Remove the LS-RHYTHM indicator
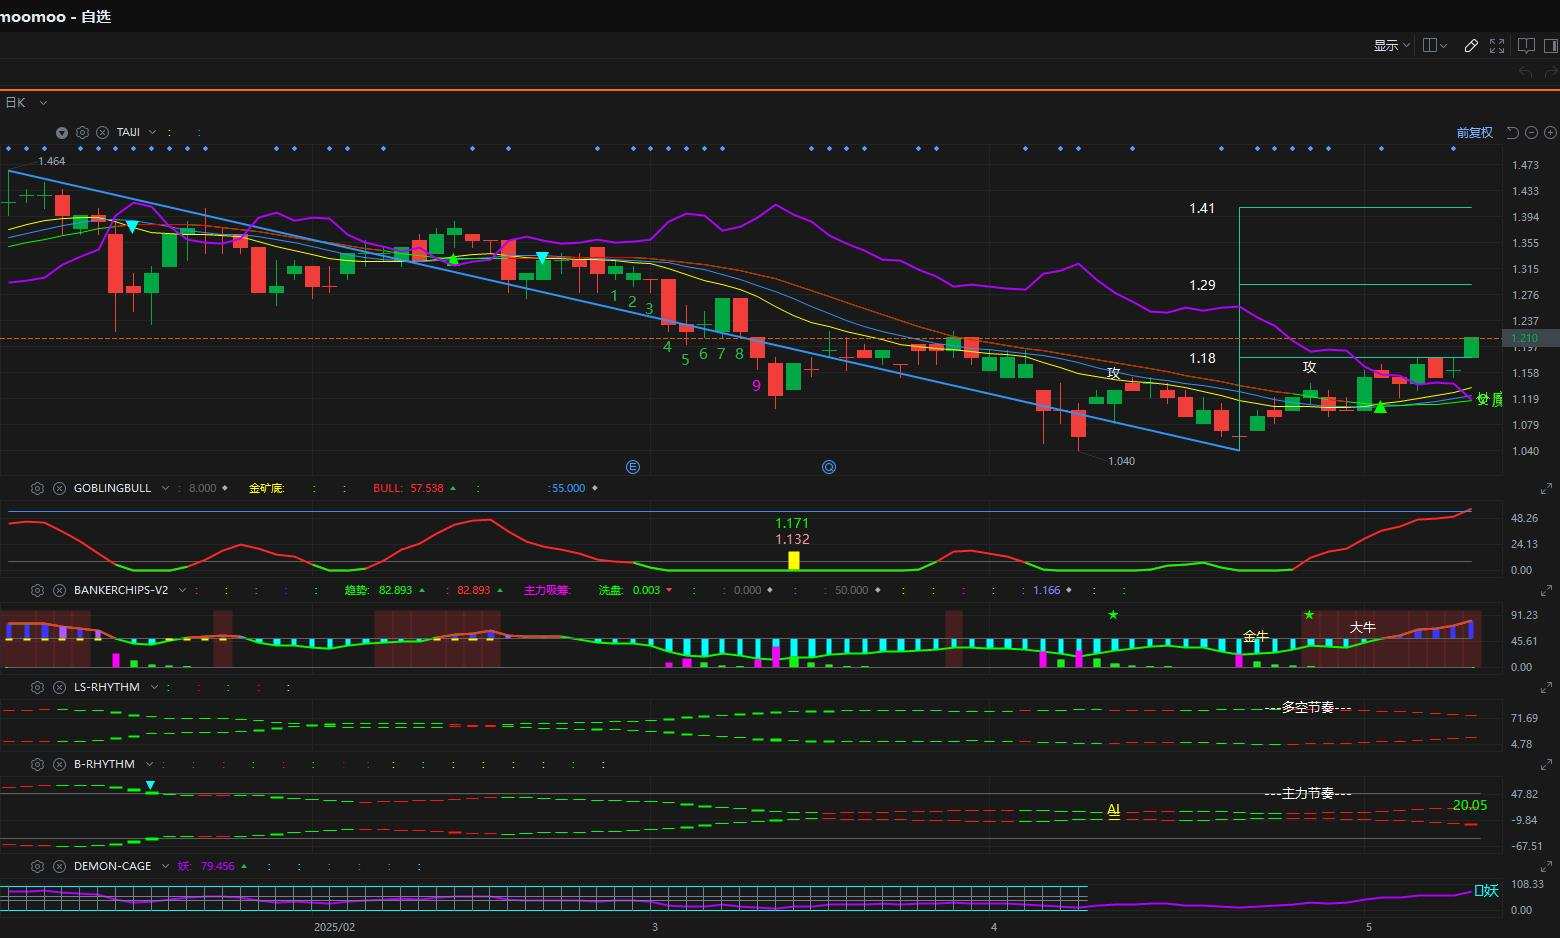This screenshot has width=1560, height=938. coord(59,687)
